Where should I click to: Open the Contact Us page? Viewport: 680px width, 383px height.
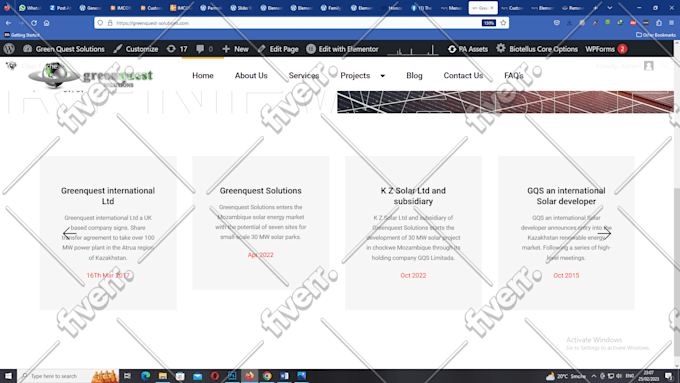pos(463,75)
